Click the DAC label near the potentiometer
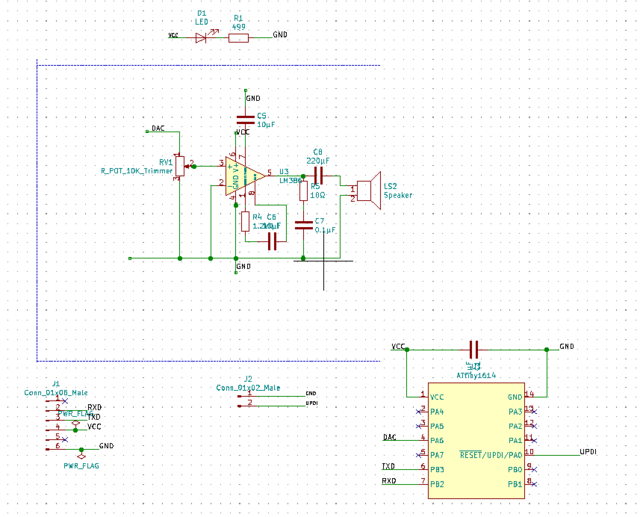This screenshot has height=517, width=640. click(158, 128)
